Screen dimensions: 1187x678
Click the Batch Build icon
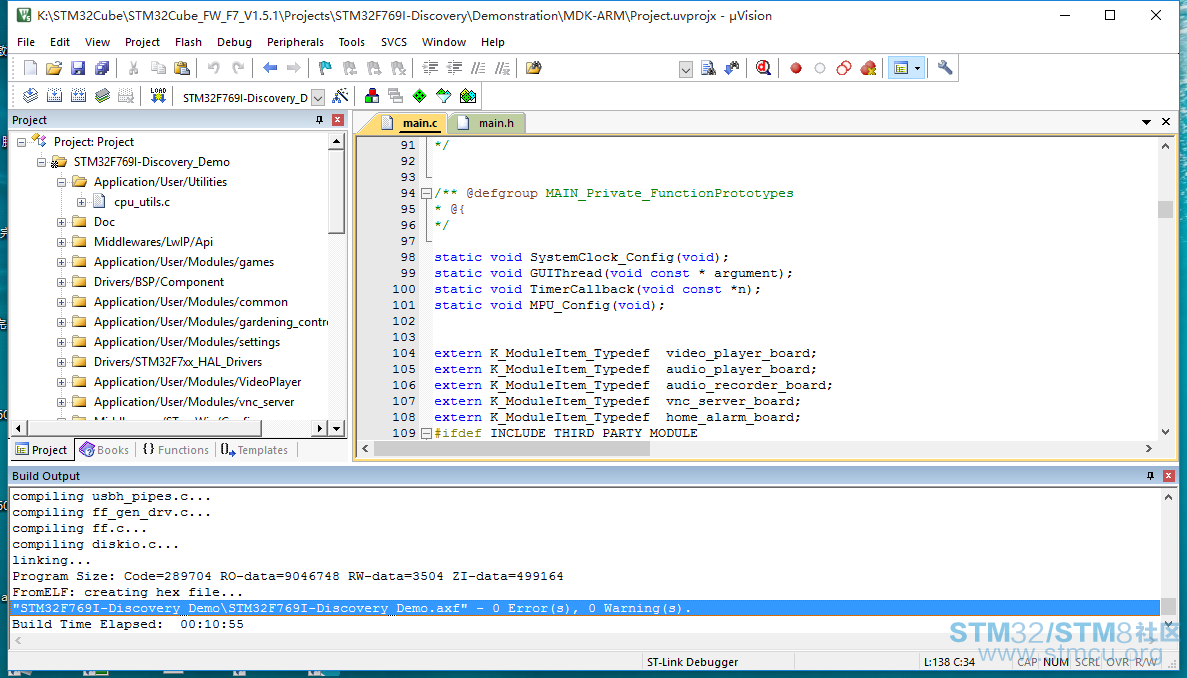point(103,96)
